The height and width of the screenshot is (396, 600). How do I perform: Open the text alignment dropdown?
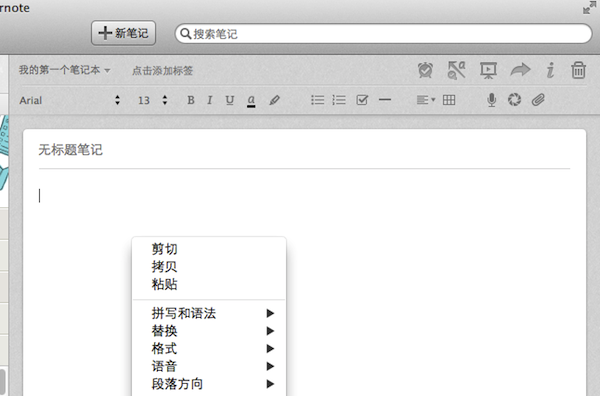click(426, 100)
